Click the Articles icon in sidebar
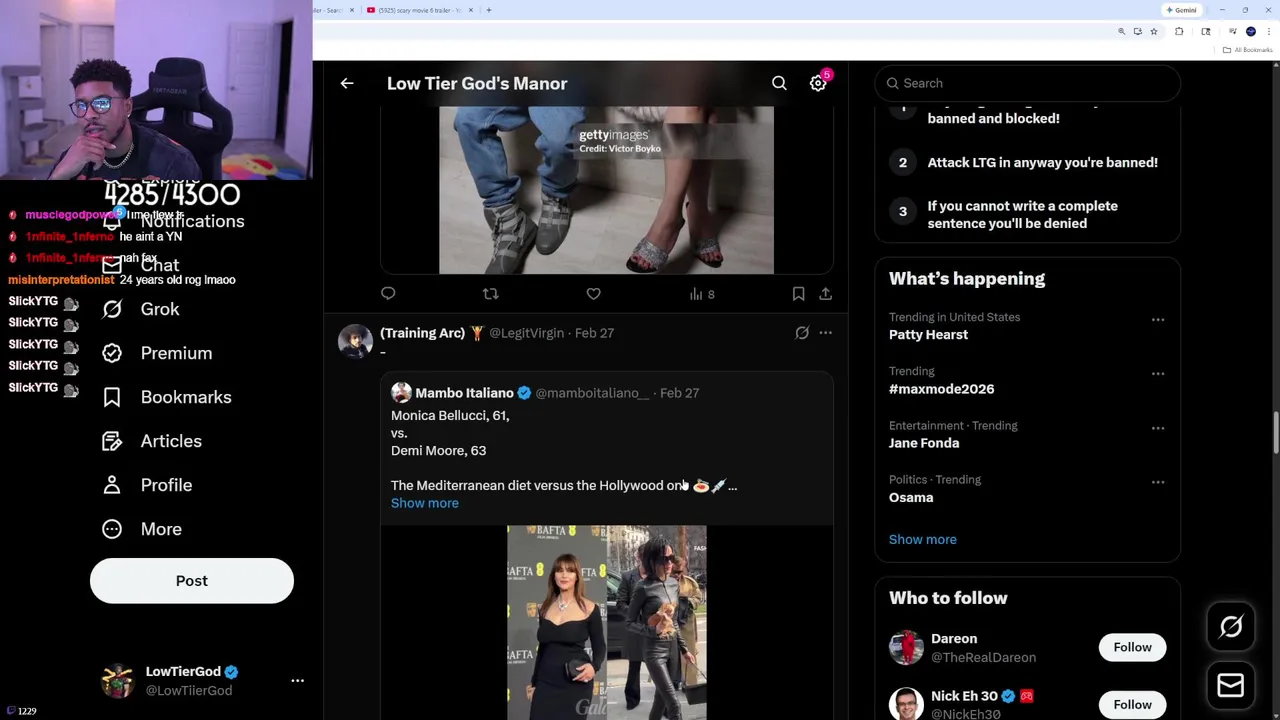The height and width of the screenshot is (720, 1280). click(112, 441)
